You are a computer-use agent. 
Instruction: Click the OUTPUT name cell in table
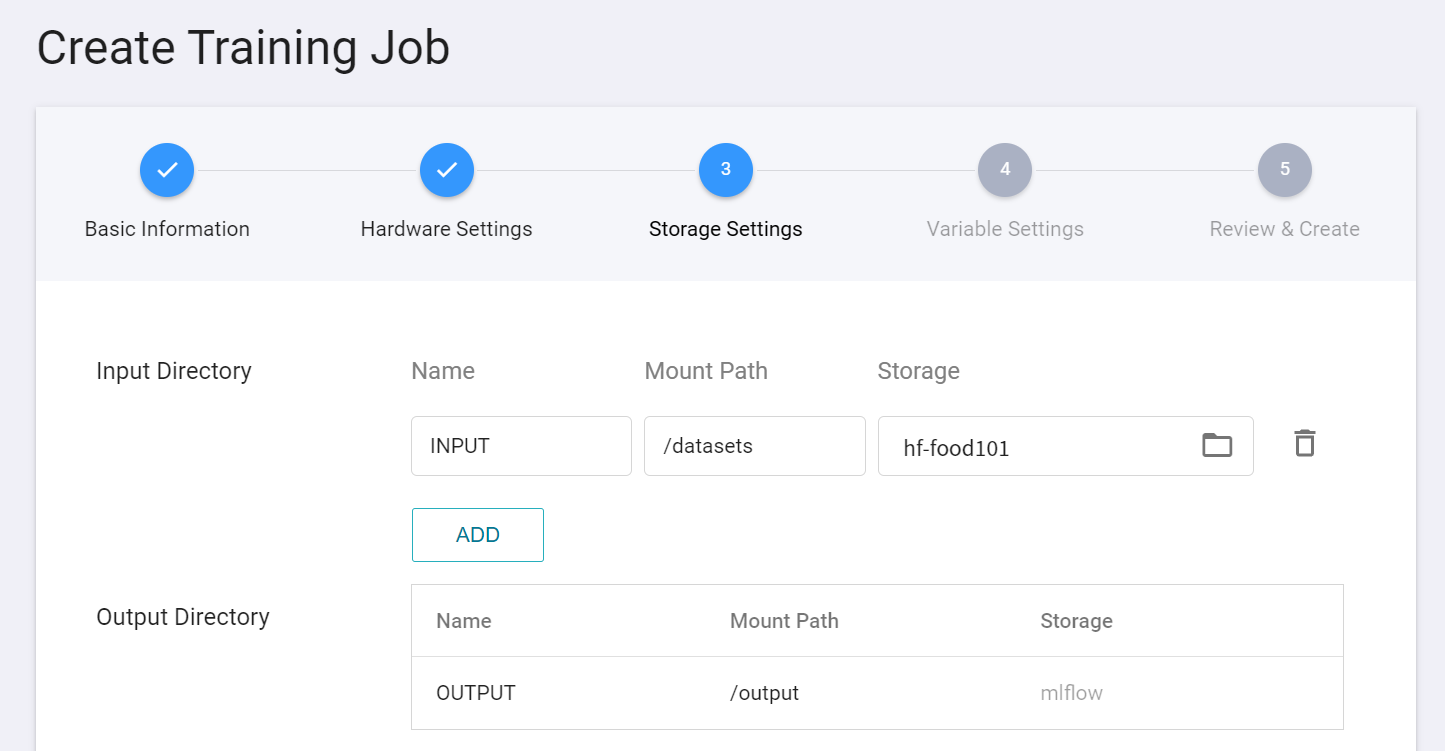[x=476, y=693]
